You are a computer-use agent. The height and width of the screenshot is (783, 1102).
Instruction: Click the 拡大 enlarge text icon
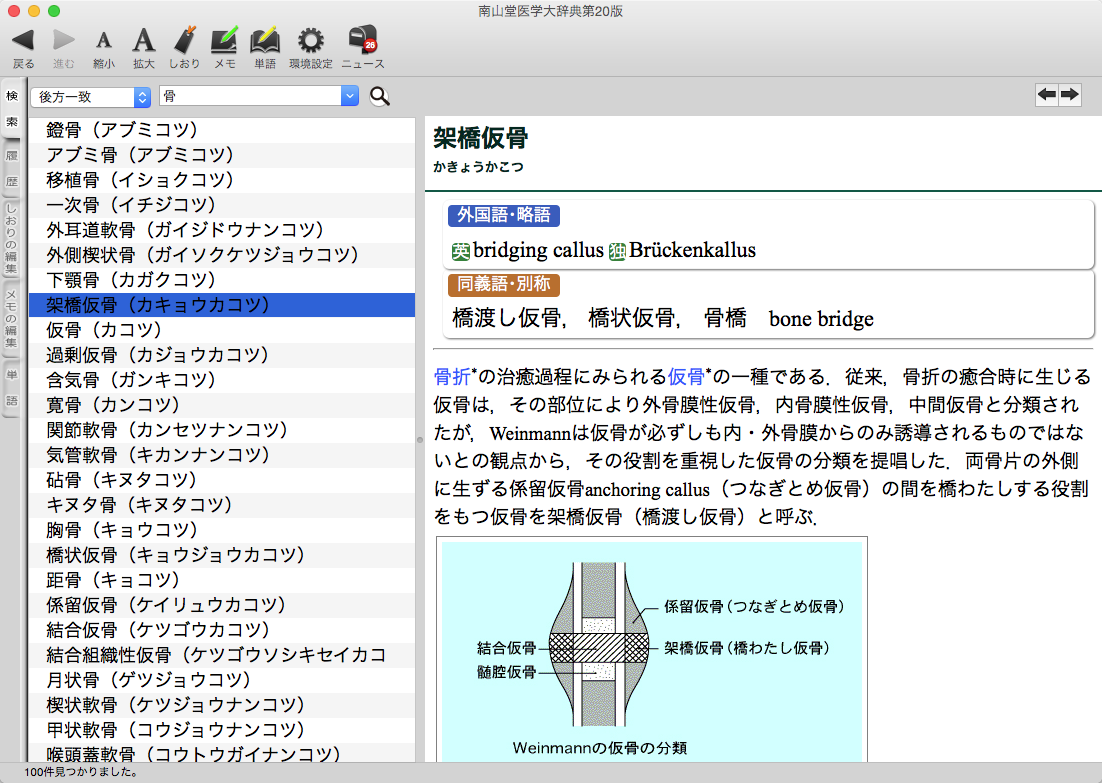point(144,41)
